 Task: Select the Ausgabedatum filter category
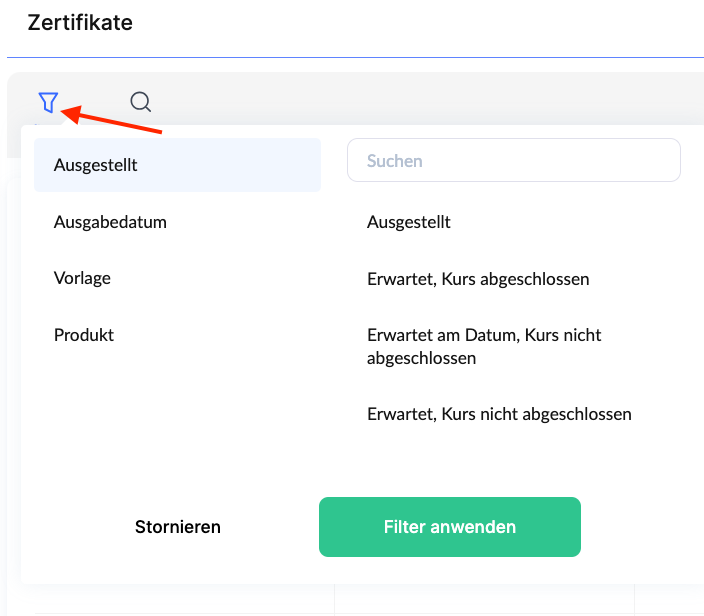110,222
